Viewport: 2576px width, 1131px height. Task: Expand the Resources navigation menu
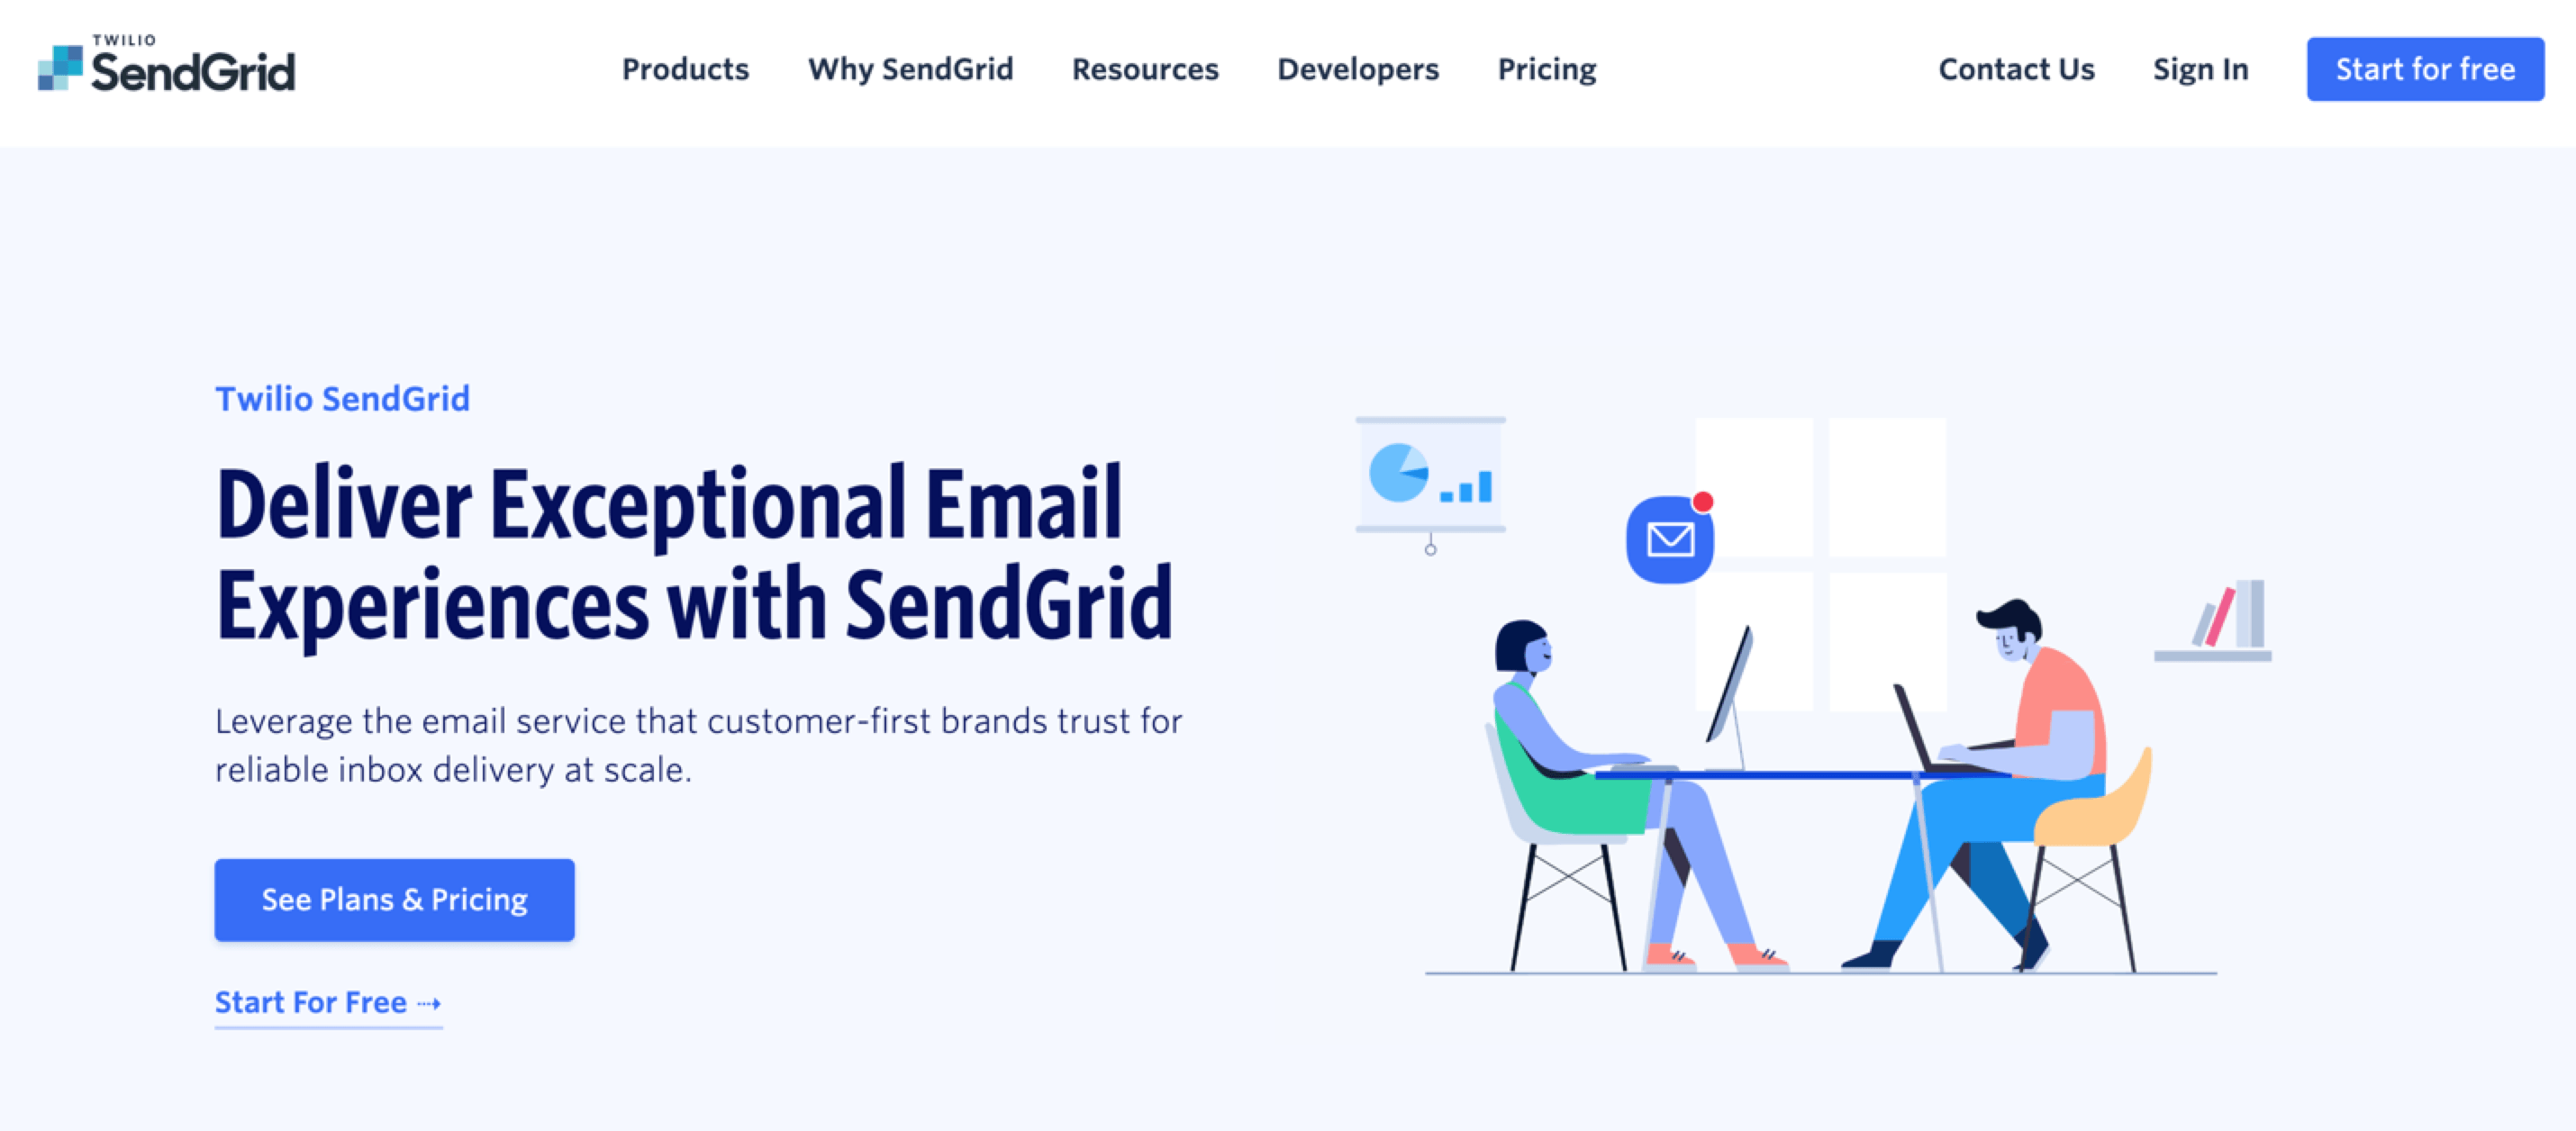coord(1145,68)
